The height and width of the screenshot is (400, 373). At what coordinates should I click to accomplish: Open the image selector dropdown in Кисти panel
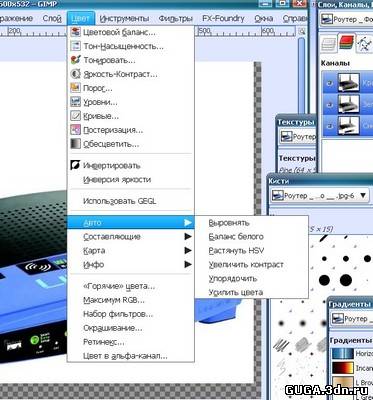tap(320, 196)
